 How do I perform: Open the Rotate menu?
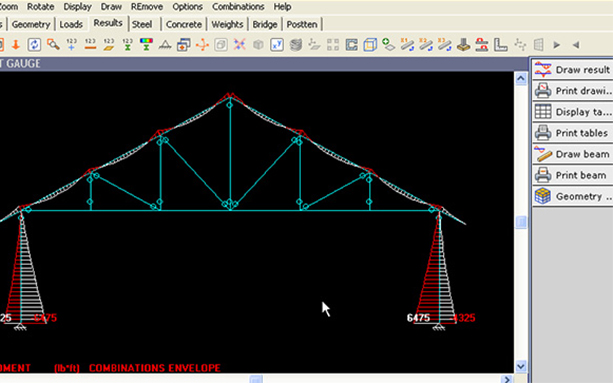click(40, 7)
